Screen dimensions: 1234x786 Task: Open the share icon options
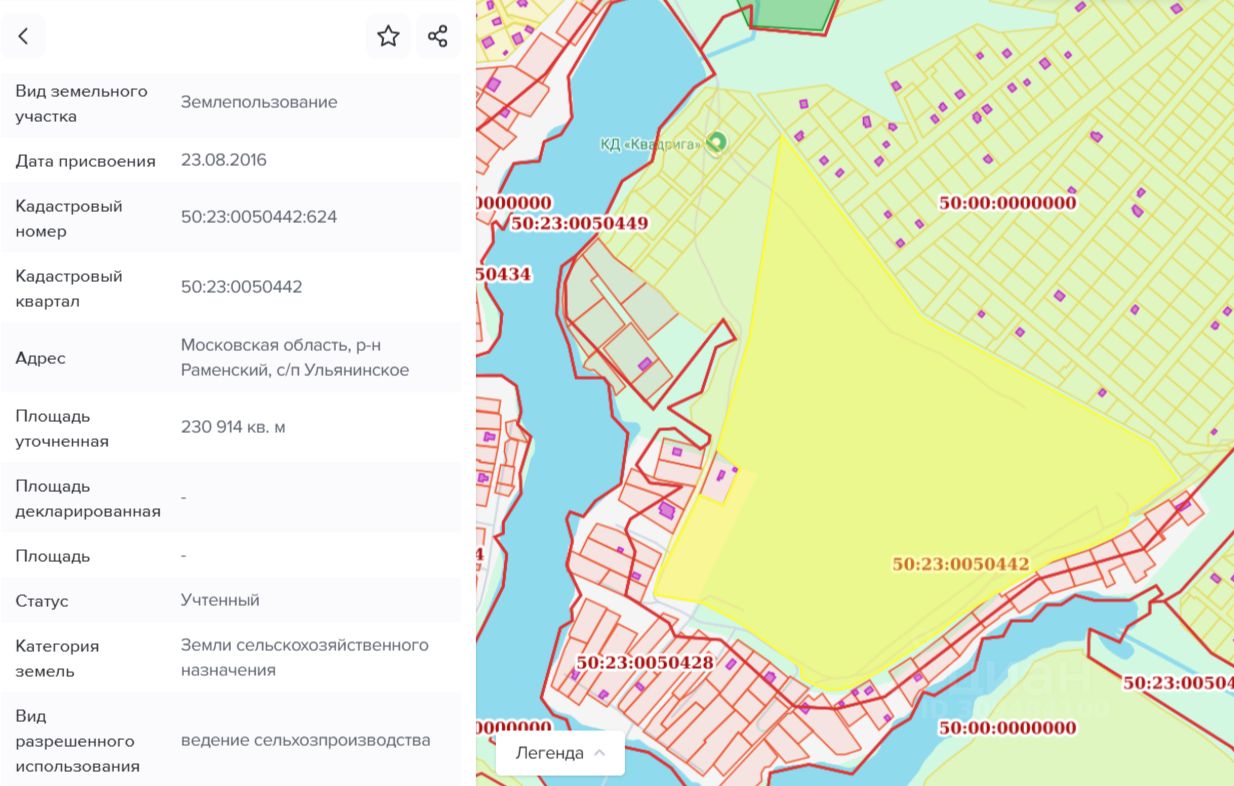pos(437,37)
